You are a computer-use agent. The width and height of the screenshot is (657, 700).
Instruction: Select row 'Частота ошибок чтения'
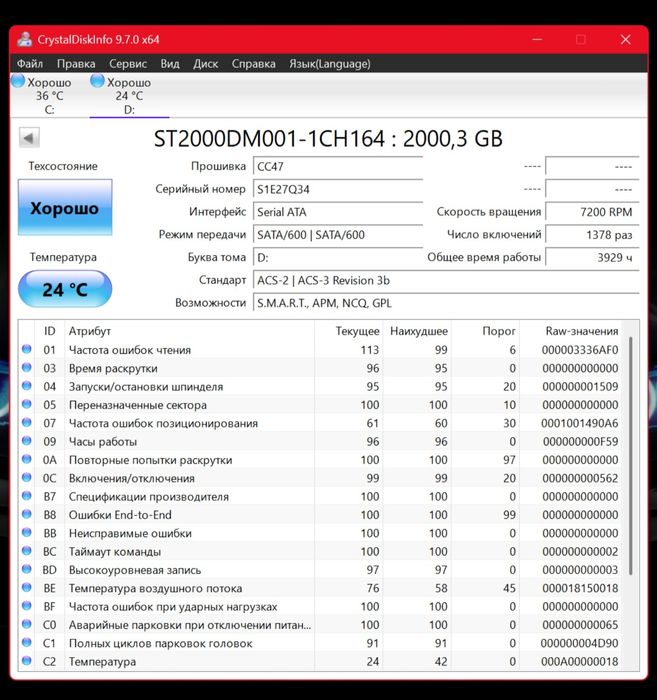click(320, 350)
